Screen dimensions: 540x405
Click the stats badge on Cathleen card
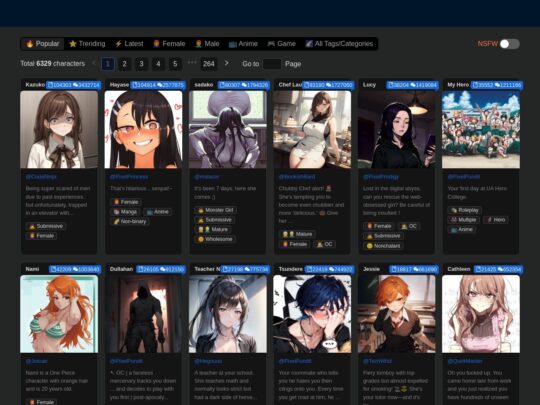coord(498,269)
